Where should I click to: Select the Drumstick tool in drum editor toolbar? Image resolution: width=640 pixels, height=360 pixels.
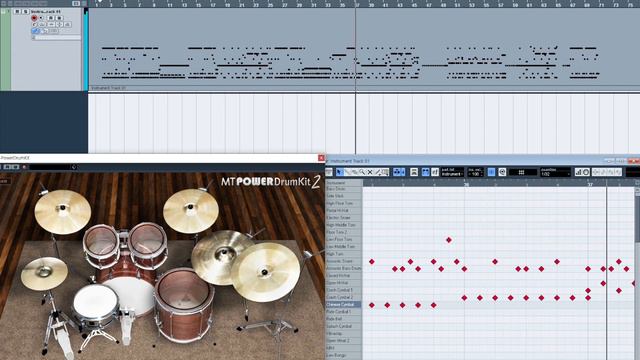348,172
